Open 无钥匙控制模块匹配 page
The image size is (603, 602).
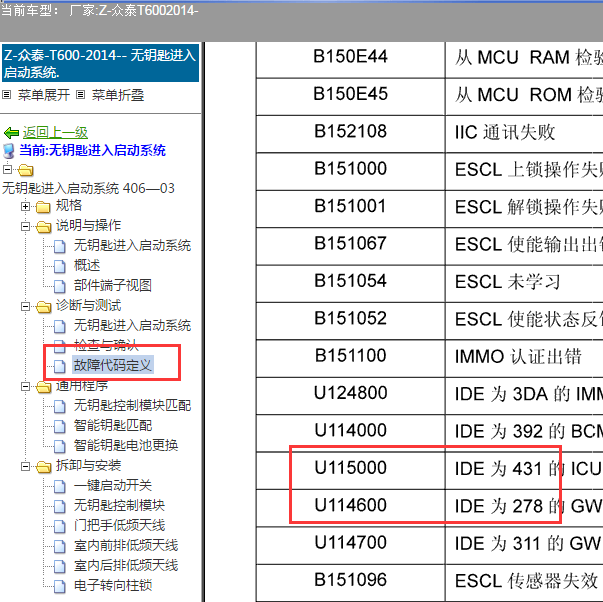click(x=132, y=405)
